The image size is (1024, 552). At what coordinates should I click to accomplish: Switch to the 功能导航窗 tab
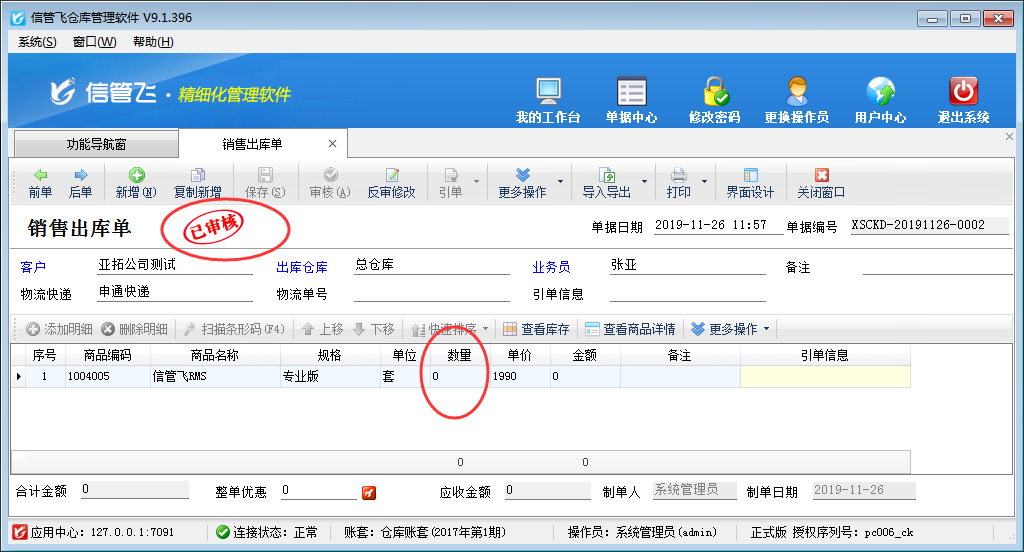click(96, 144)
